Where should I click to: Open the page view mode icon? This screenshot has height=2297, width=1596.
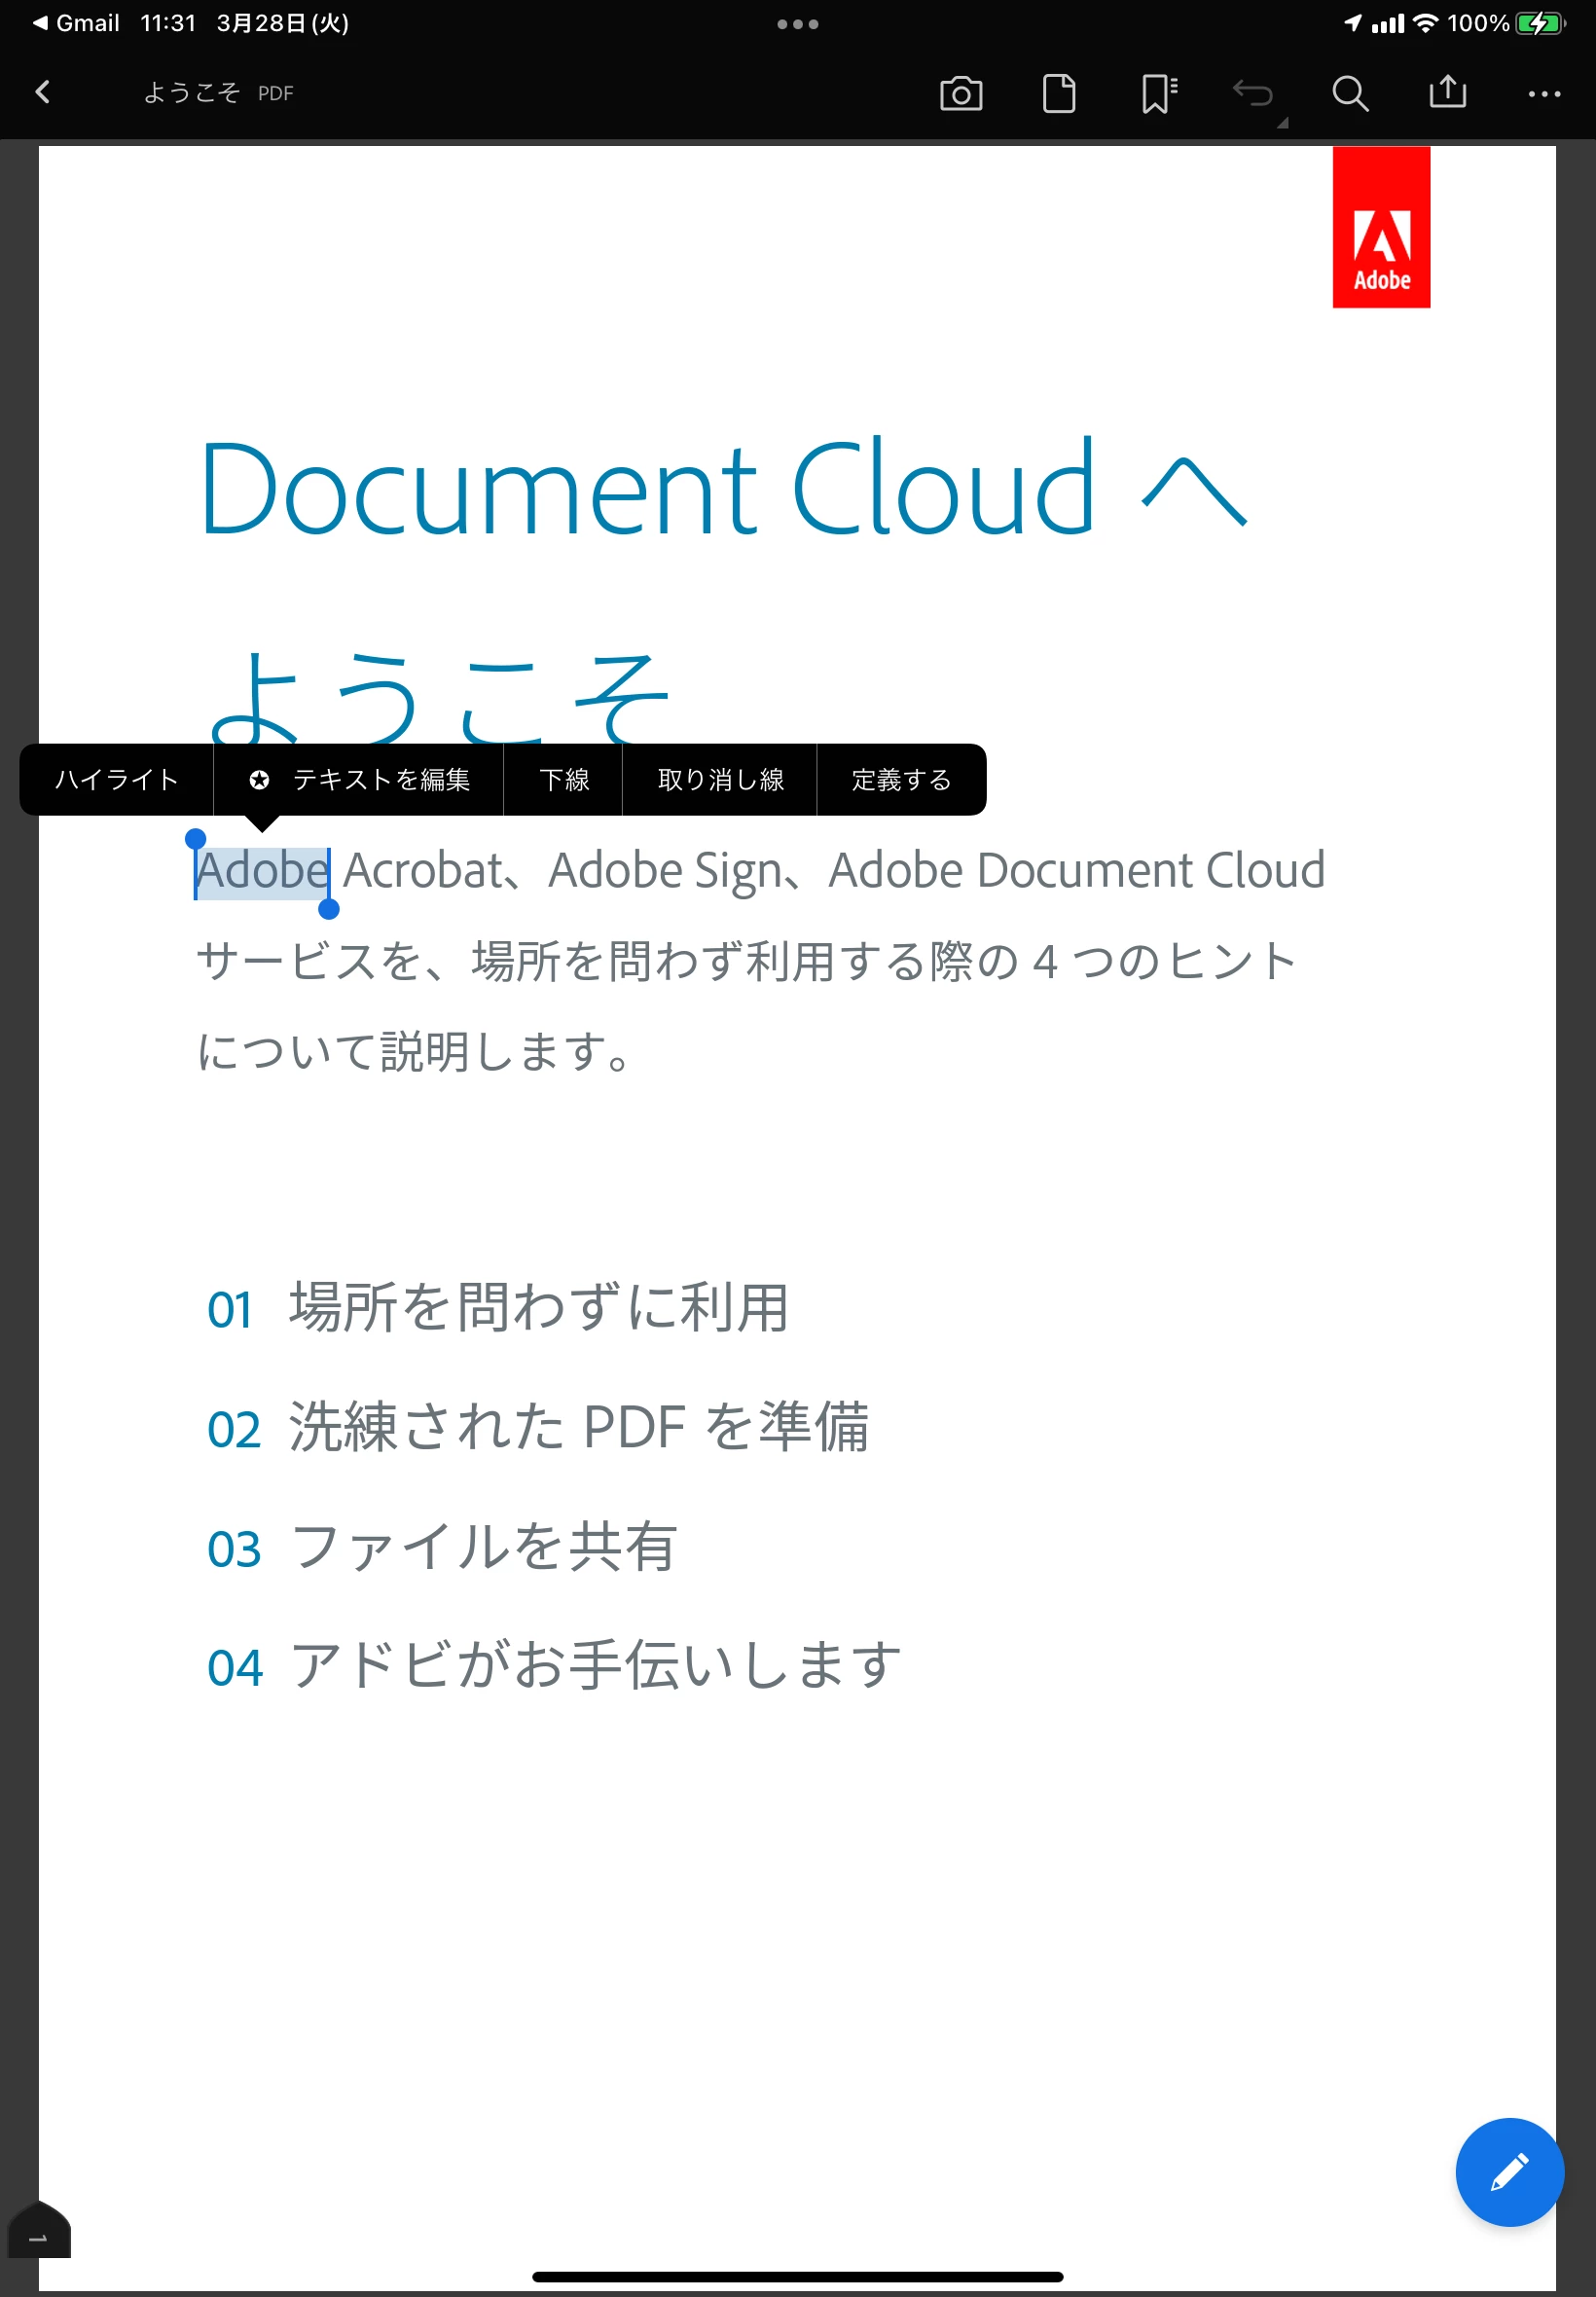[1059, 94]
